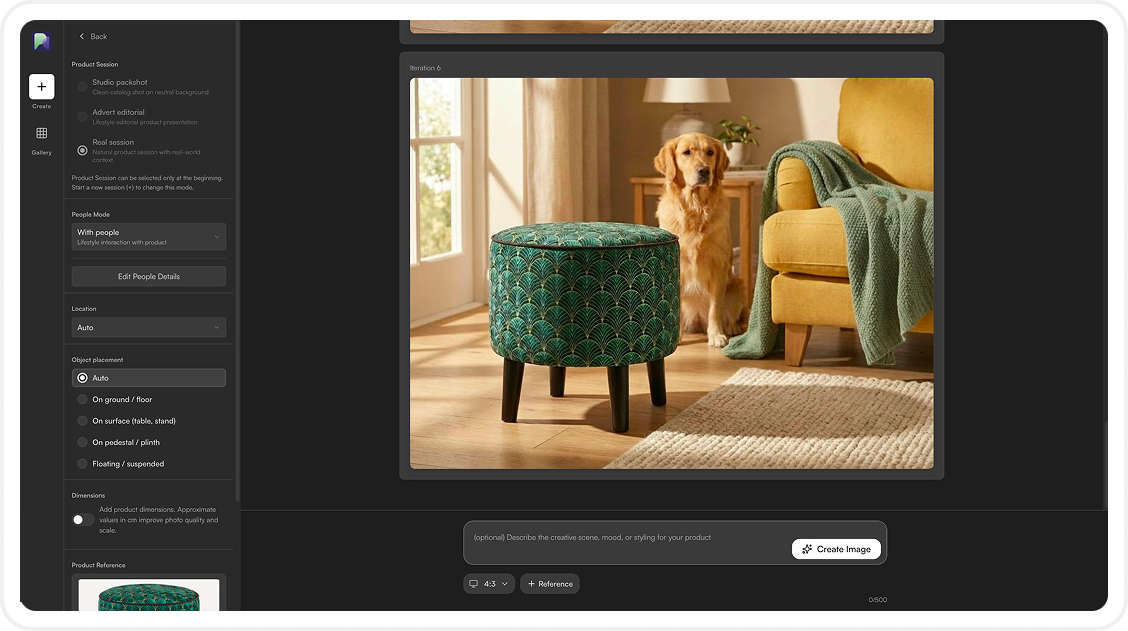Viewport: 1128px width, 631px height.
Task: Toggle the Dimensions switch
Action: pyautogui.click(x=82, y=519)
